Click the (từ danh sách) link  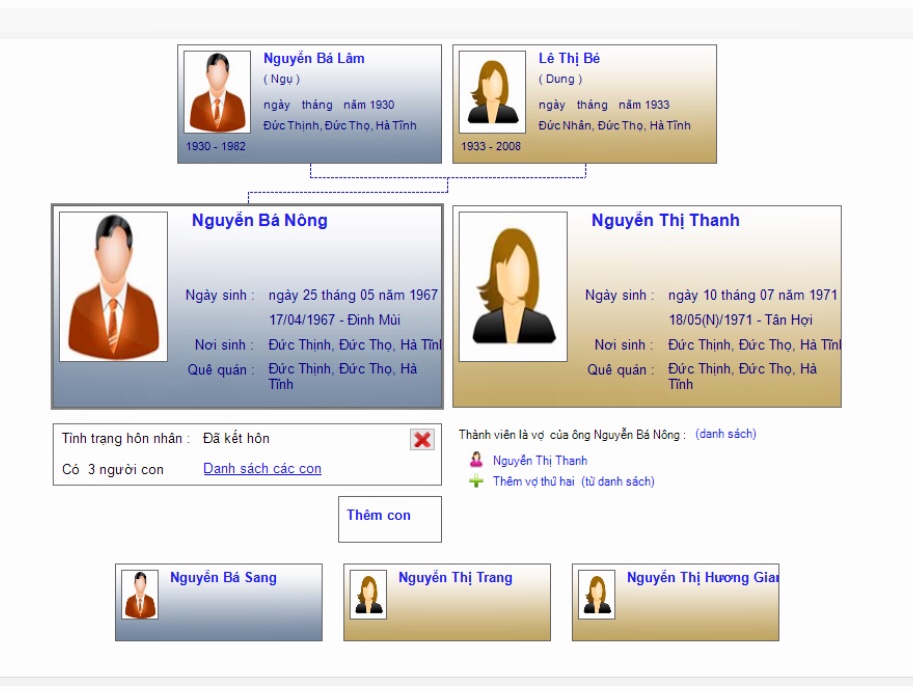pyautogui.click(x=618, y=481)
